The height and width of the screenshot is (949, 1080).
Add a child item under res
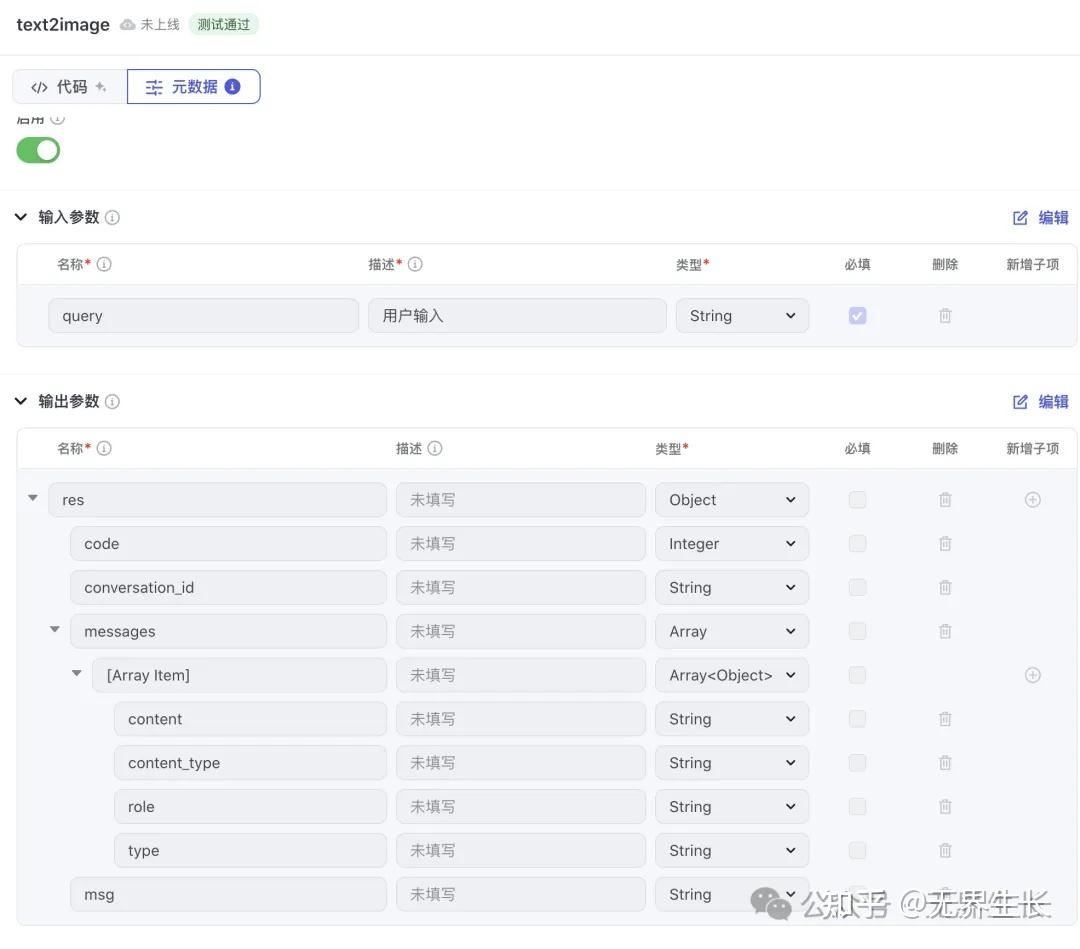pyautogui.click(x=1032, y=499)
